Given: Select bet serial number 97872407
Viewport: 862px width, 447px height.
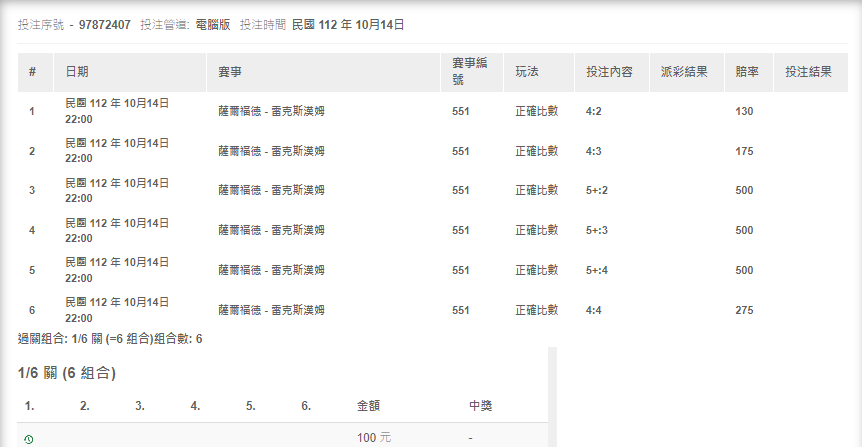Looking at the screenshot, I should (x=104, y=25).
